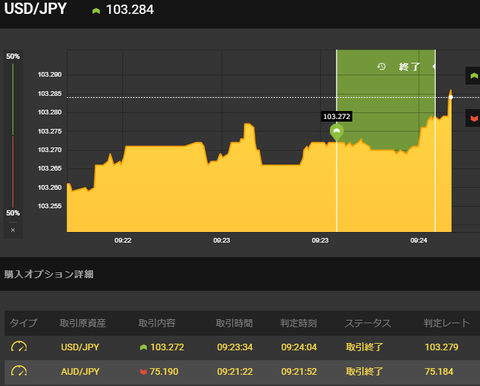Click the 09:24 time axis label
The height and width of the screenshot is (386, 480).
419,240
